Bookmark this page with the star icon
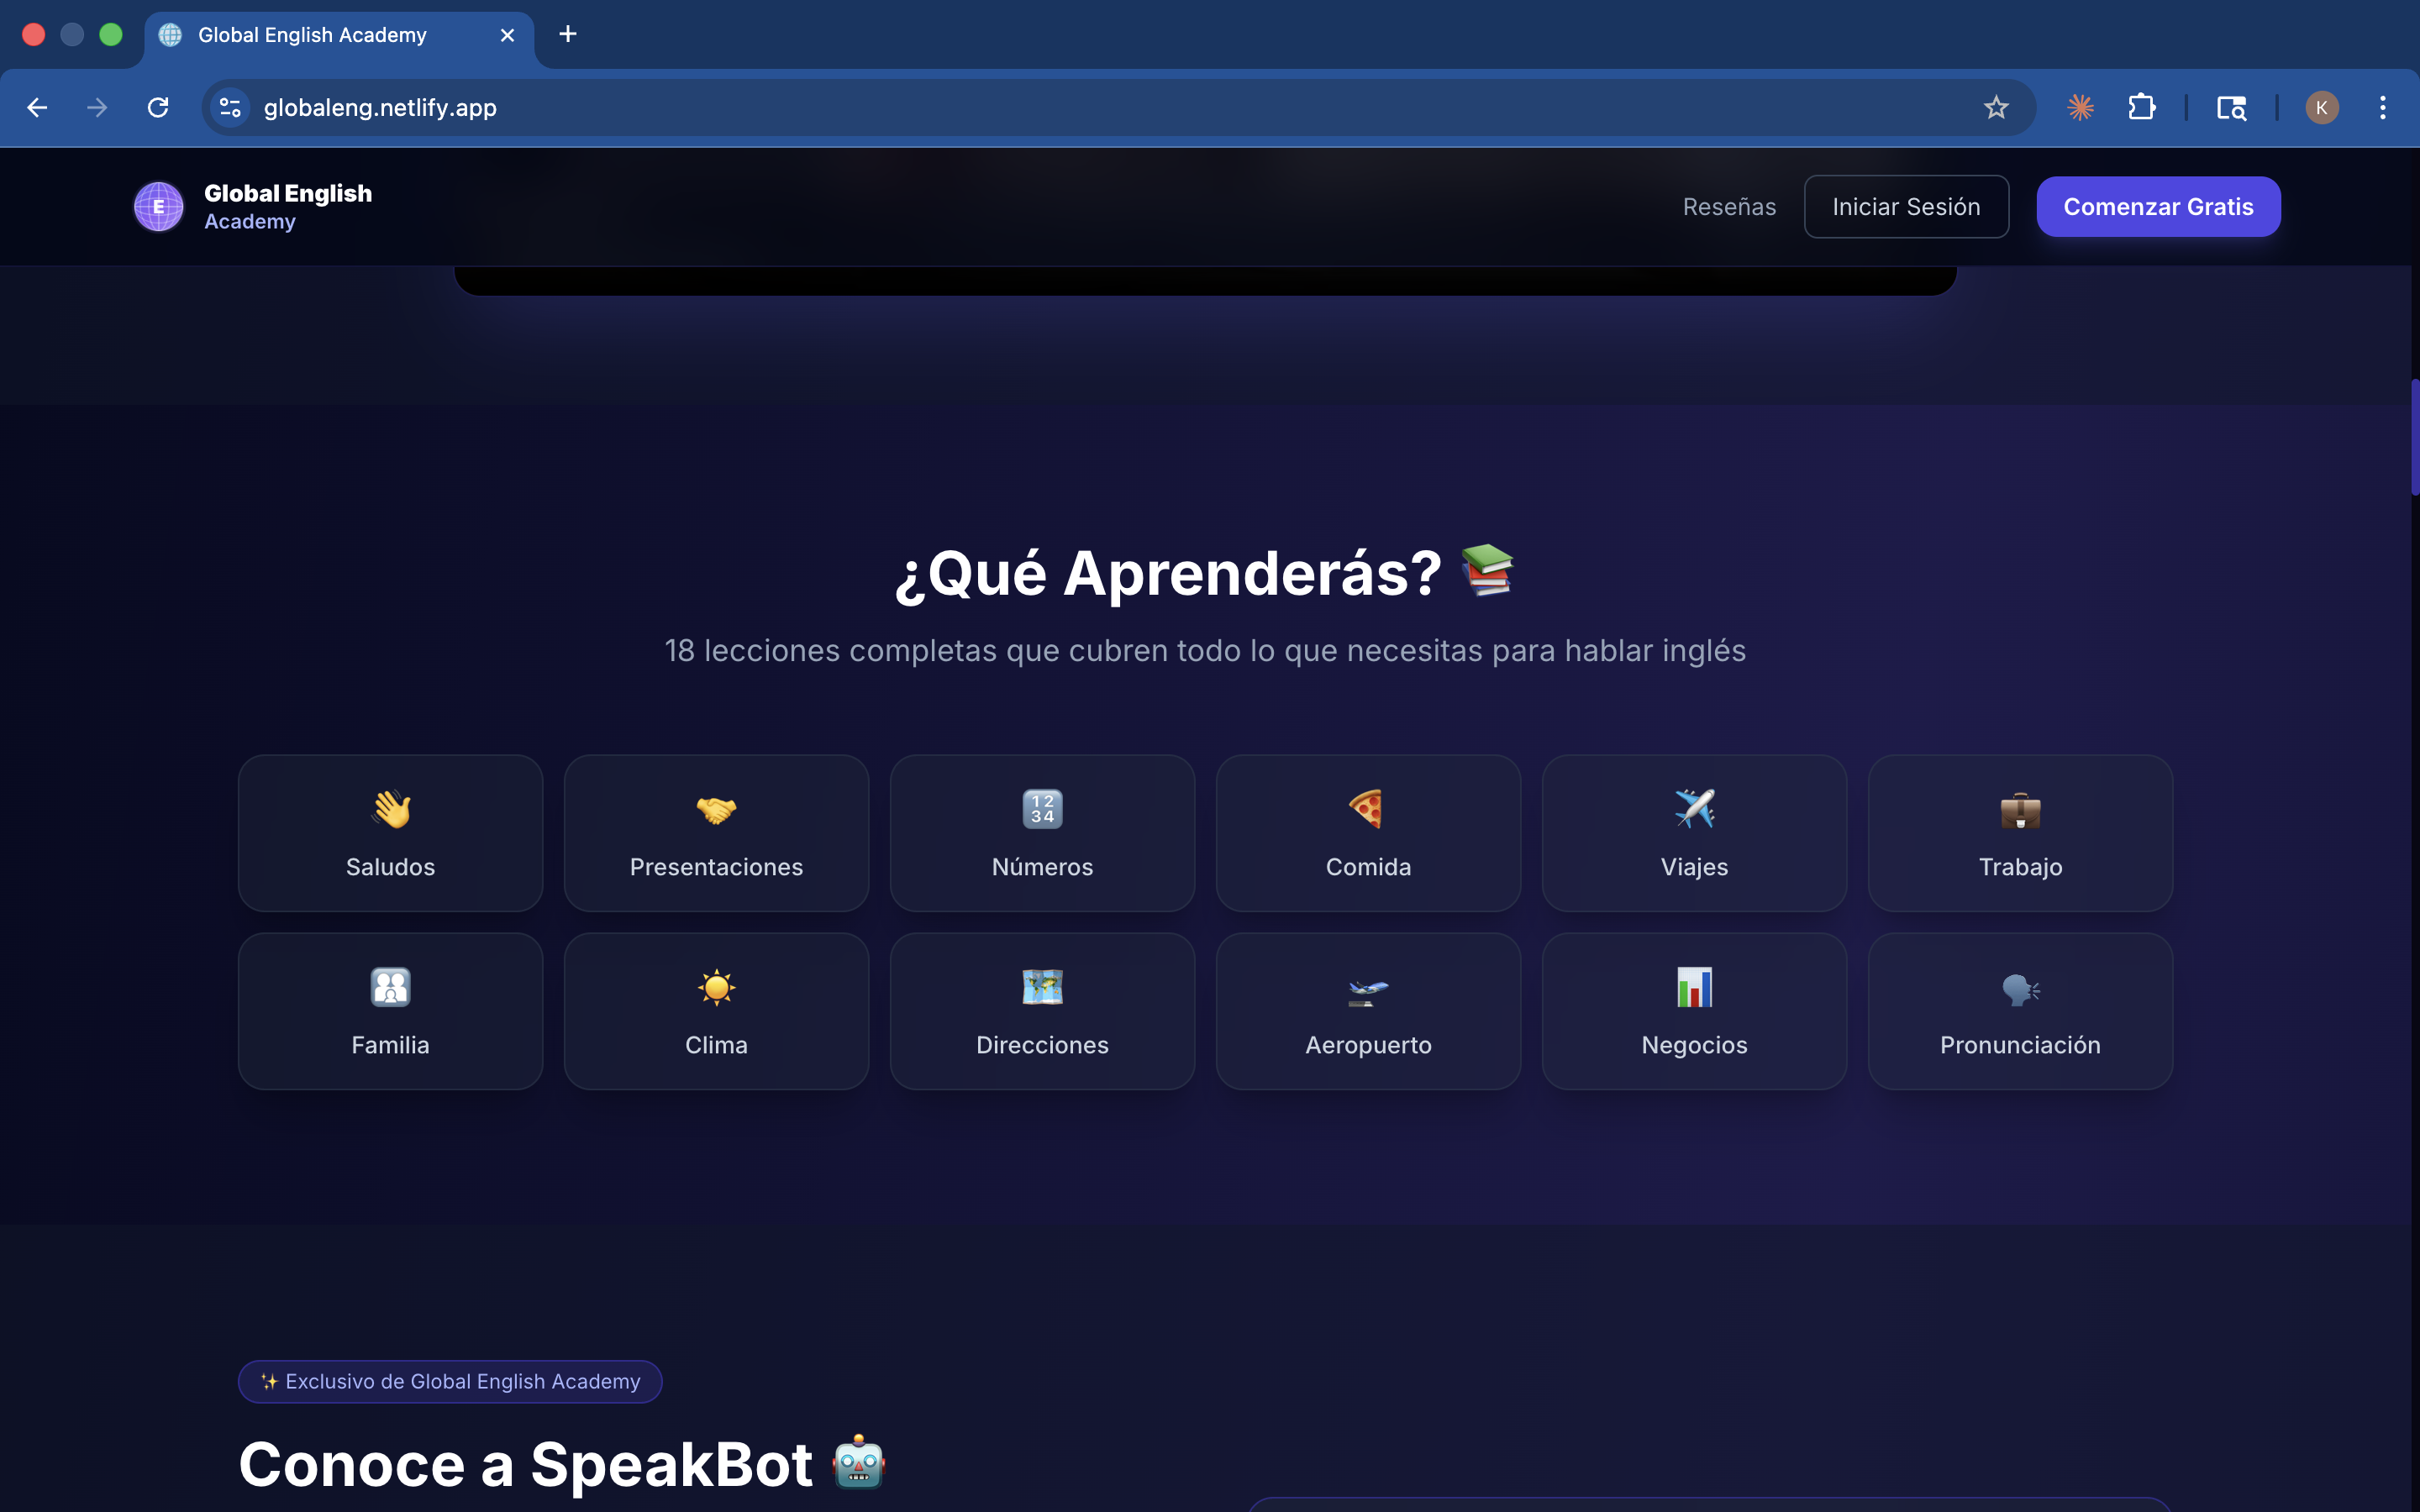The width and height of the screenshot is (2420, 1512). coord(1996,107)
